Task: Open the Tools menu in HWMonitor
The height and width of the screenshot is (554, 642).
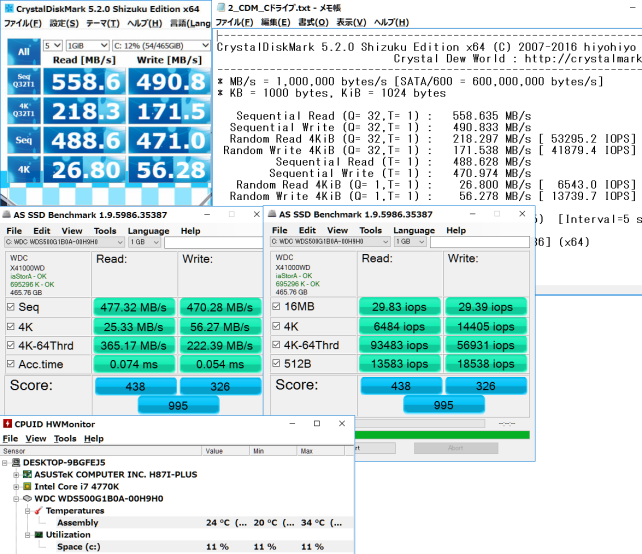Action: coord(65,438)
